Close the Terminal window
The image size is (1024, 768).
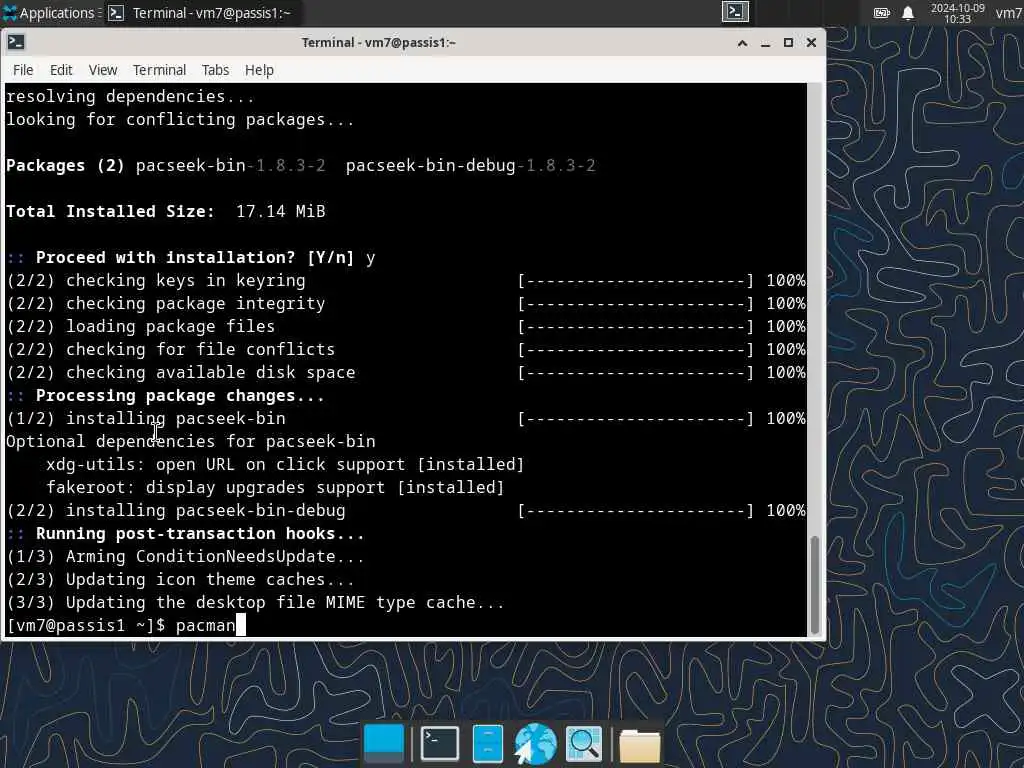[811, 43]
